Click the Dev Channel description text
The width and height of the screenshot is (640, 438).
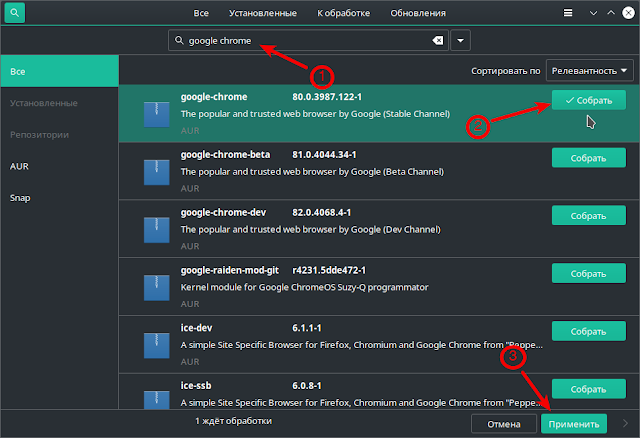311,229
